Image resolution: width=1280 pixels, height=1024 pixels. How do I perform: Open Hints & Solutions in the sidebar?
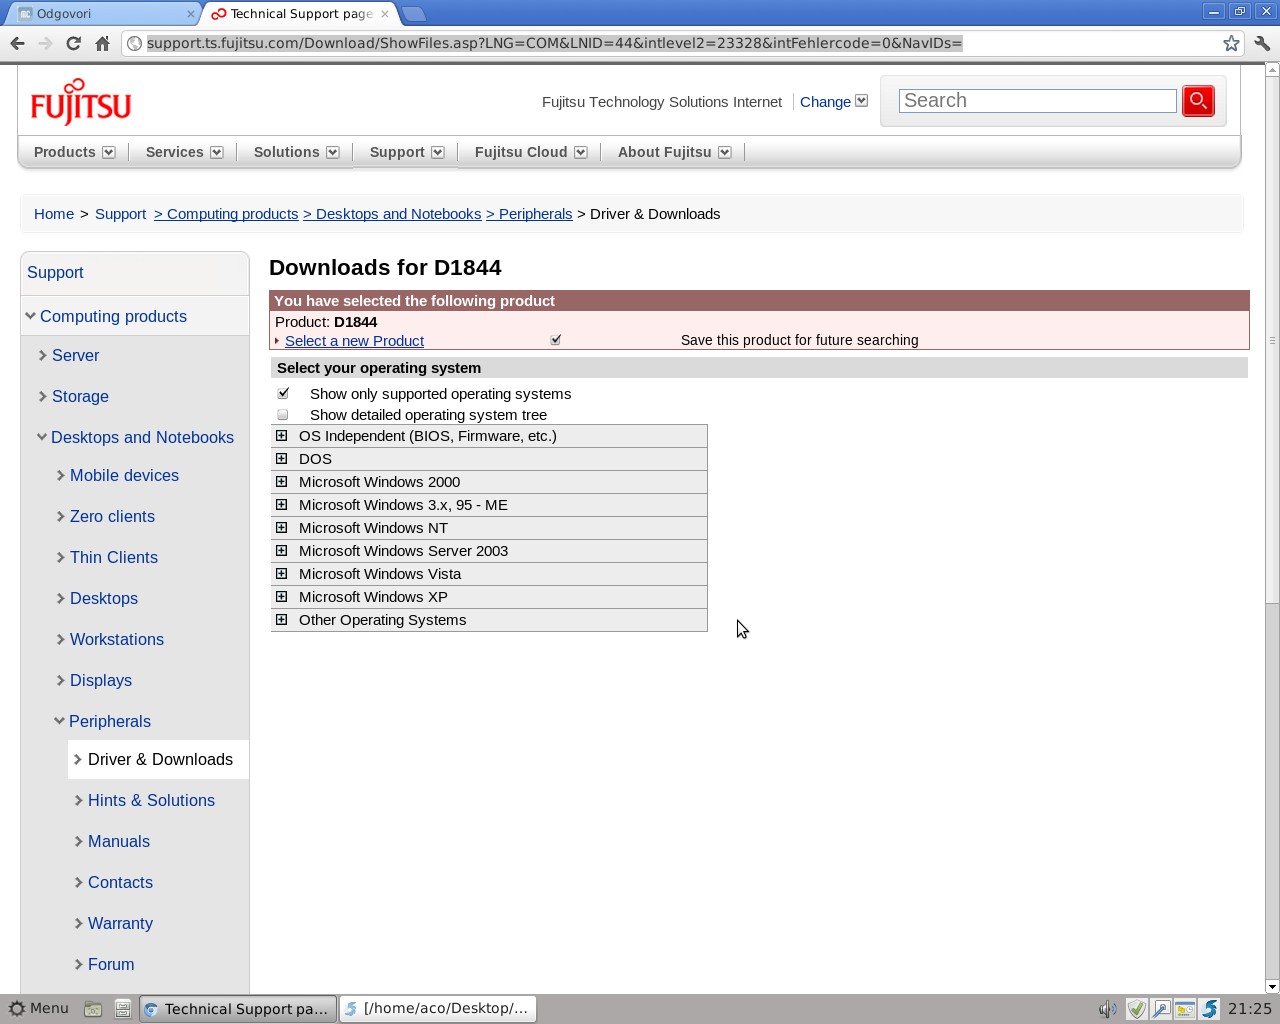[x=151, y=801]
